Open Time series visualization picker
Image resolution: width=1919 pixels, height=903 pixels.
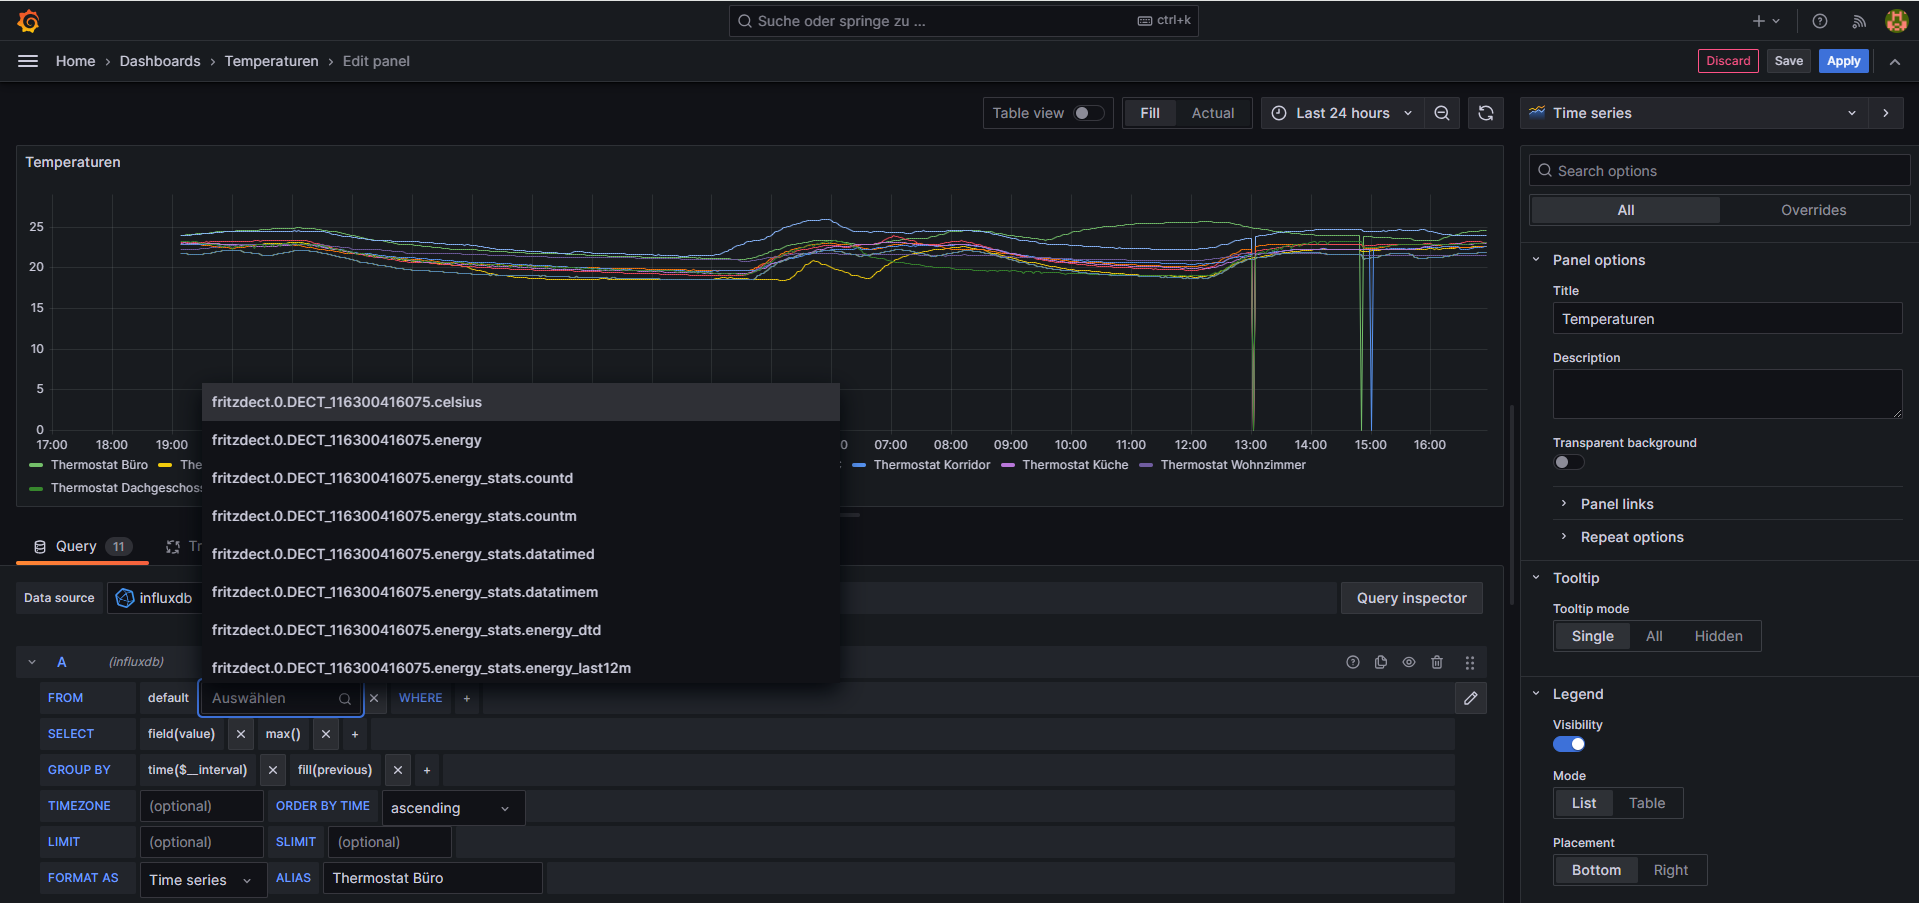[1692, 113]
